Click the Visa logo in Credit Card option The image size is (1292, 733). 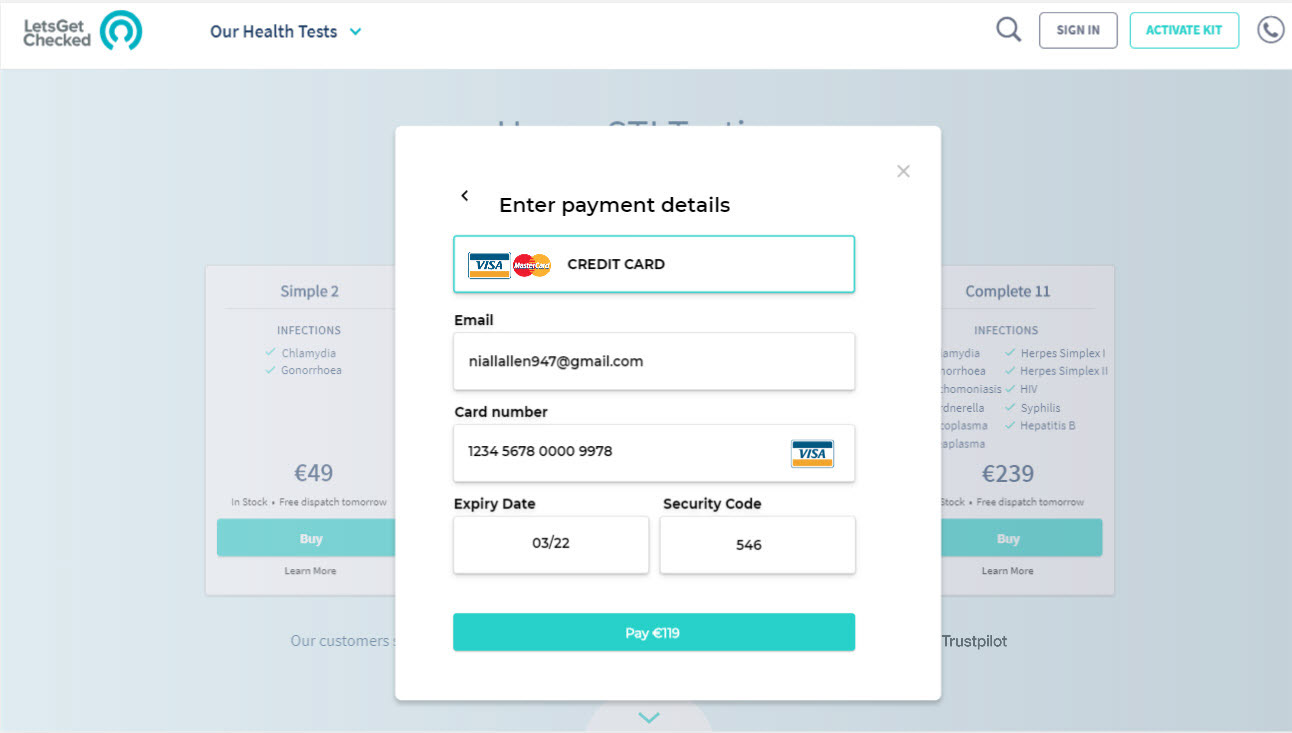tap(489, 265)
